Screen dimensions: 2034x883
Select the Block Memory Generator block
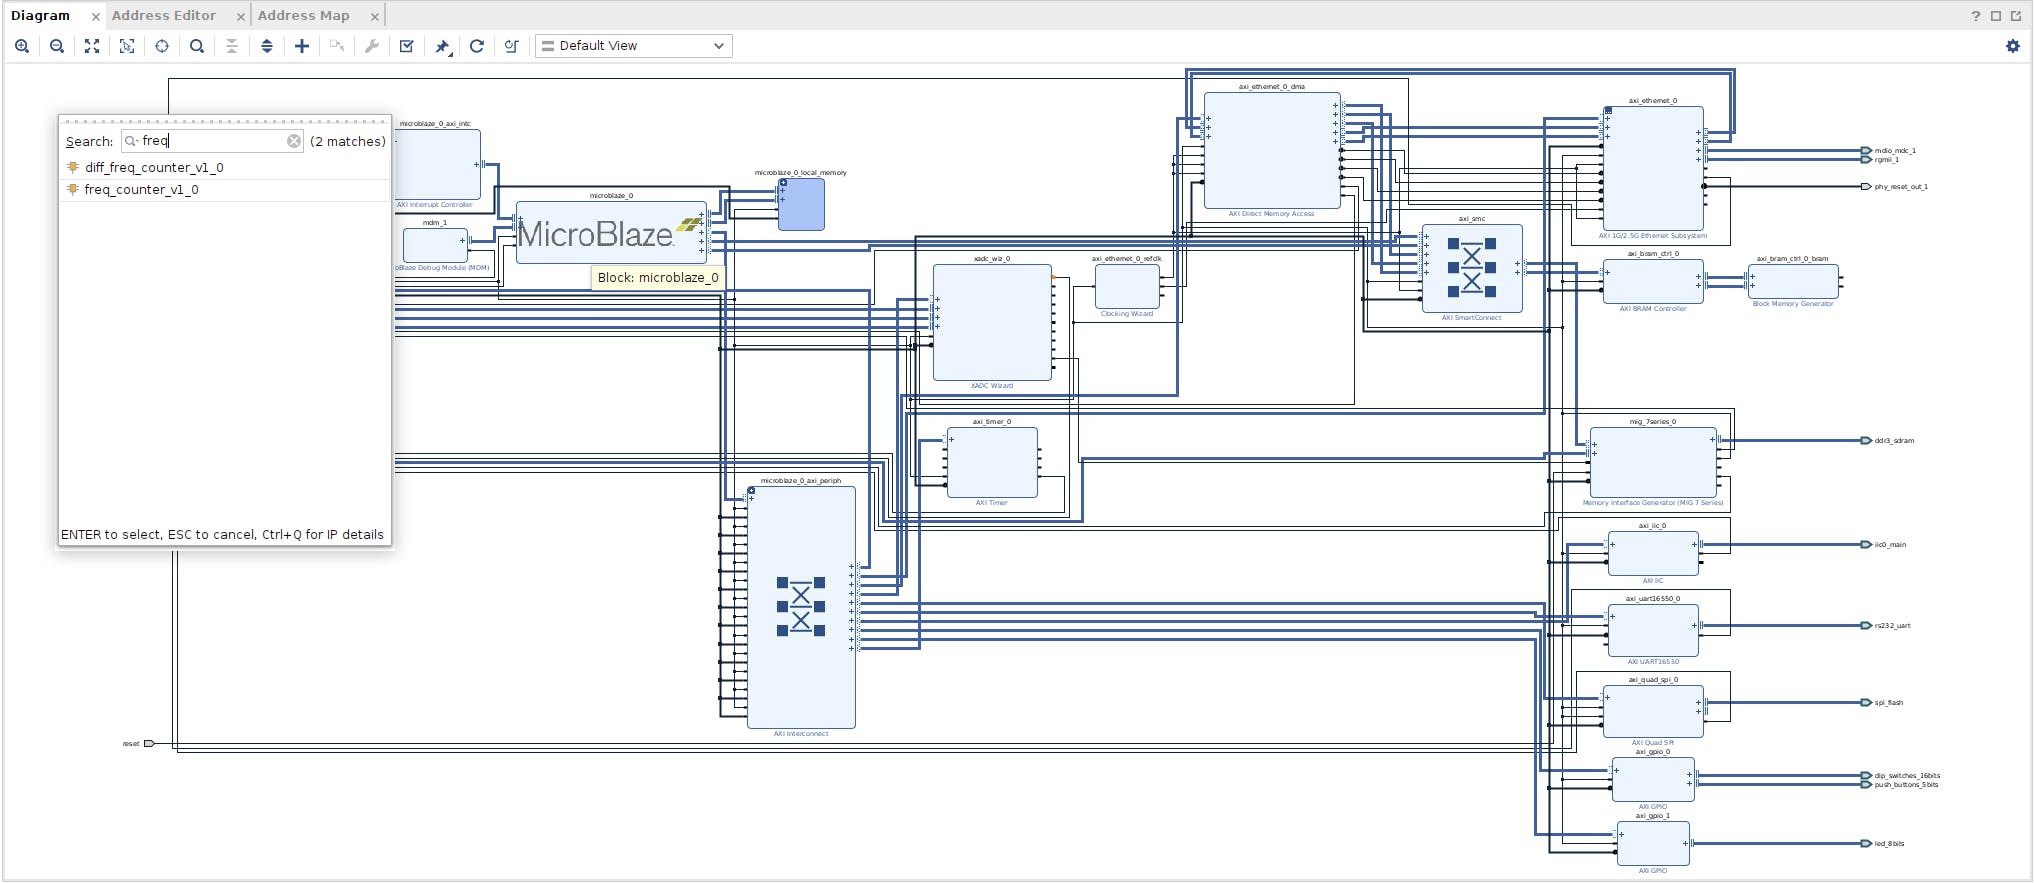pyautogui.click(x=1793, y=281)
